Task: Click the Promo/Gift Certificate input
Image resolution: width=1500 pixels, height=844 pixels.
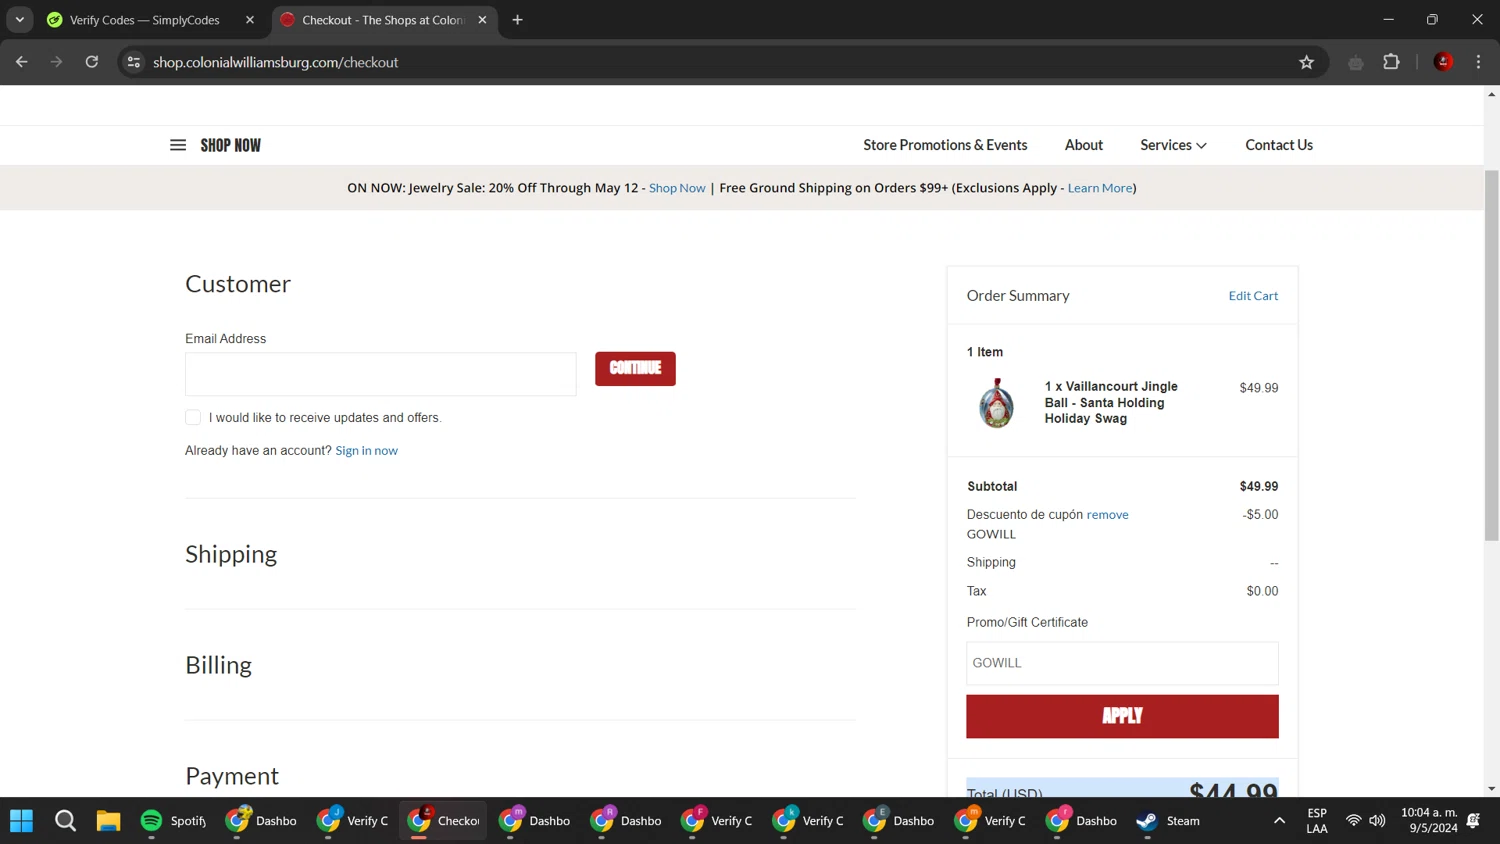Action: tap(1122, 663)
